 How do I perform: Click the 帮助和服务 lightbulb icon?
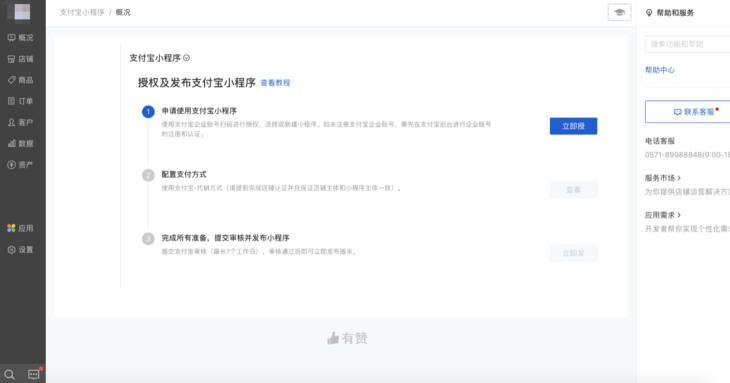[x=649, y=13]
